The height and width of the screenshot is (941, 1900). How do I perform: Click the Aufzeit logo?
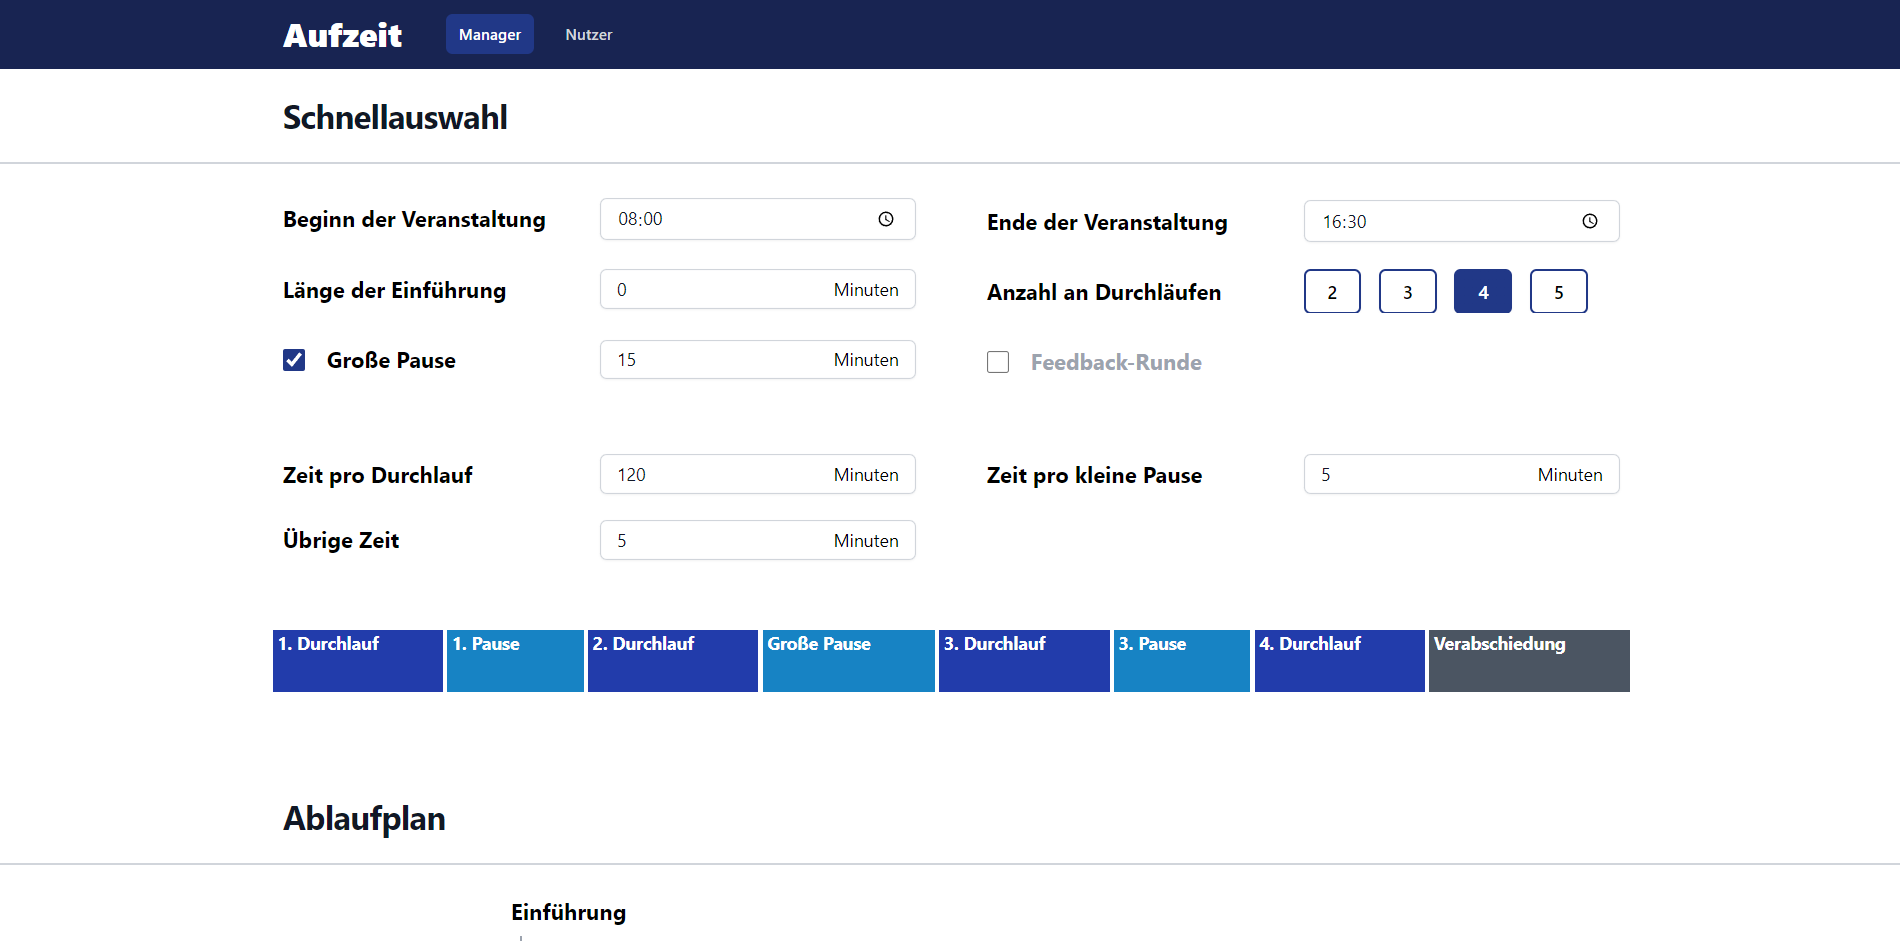342,33
